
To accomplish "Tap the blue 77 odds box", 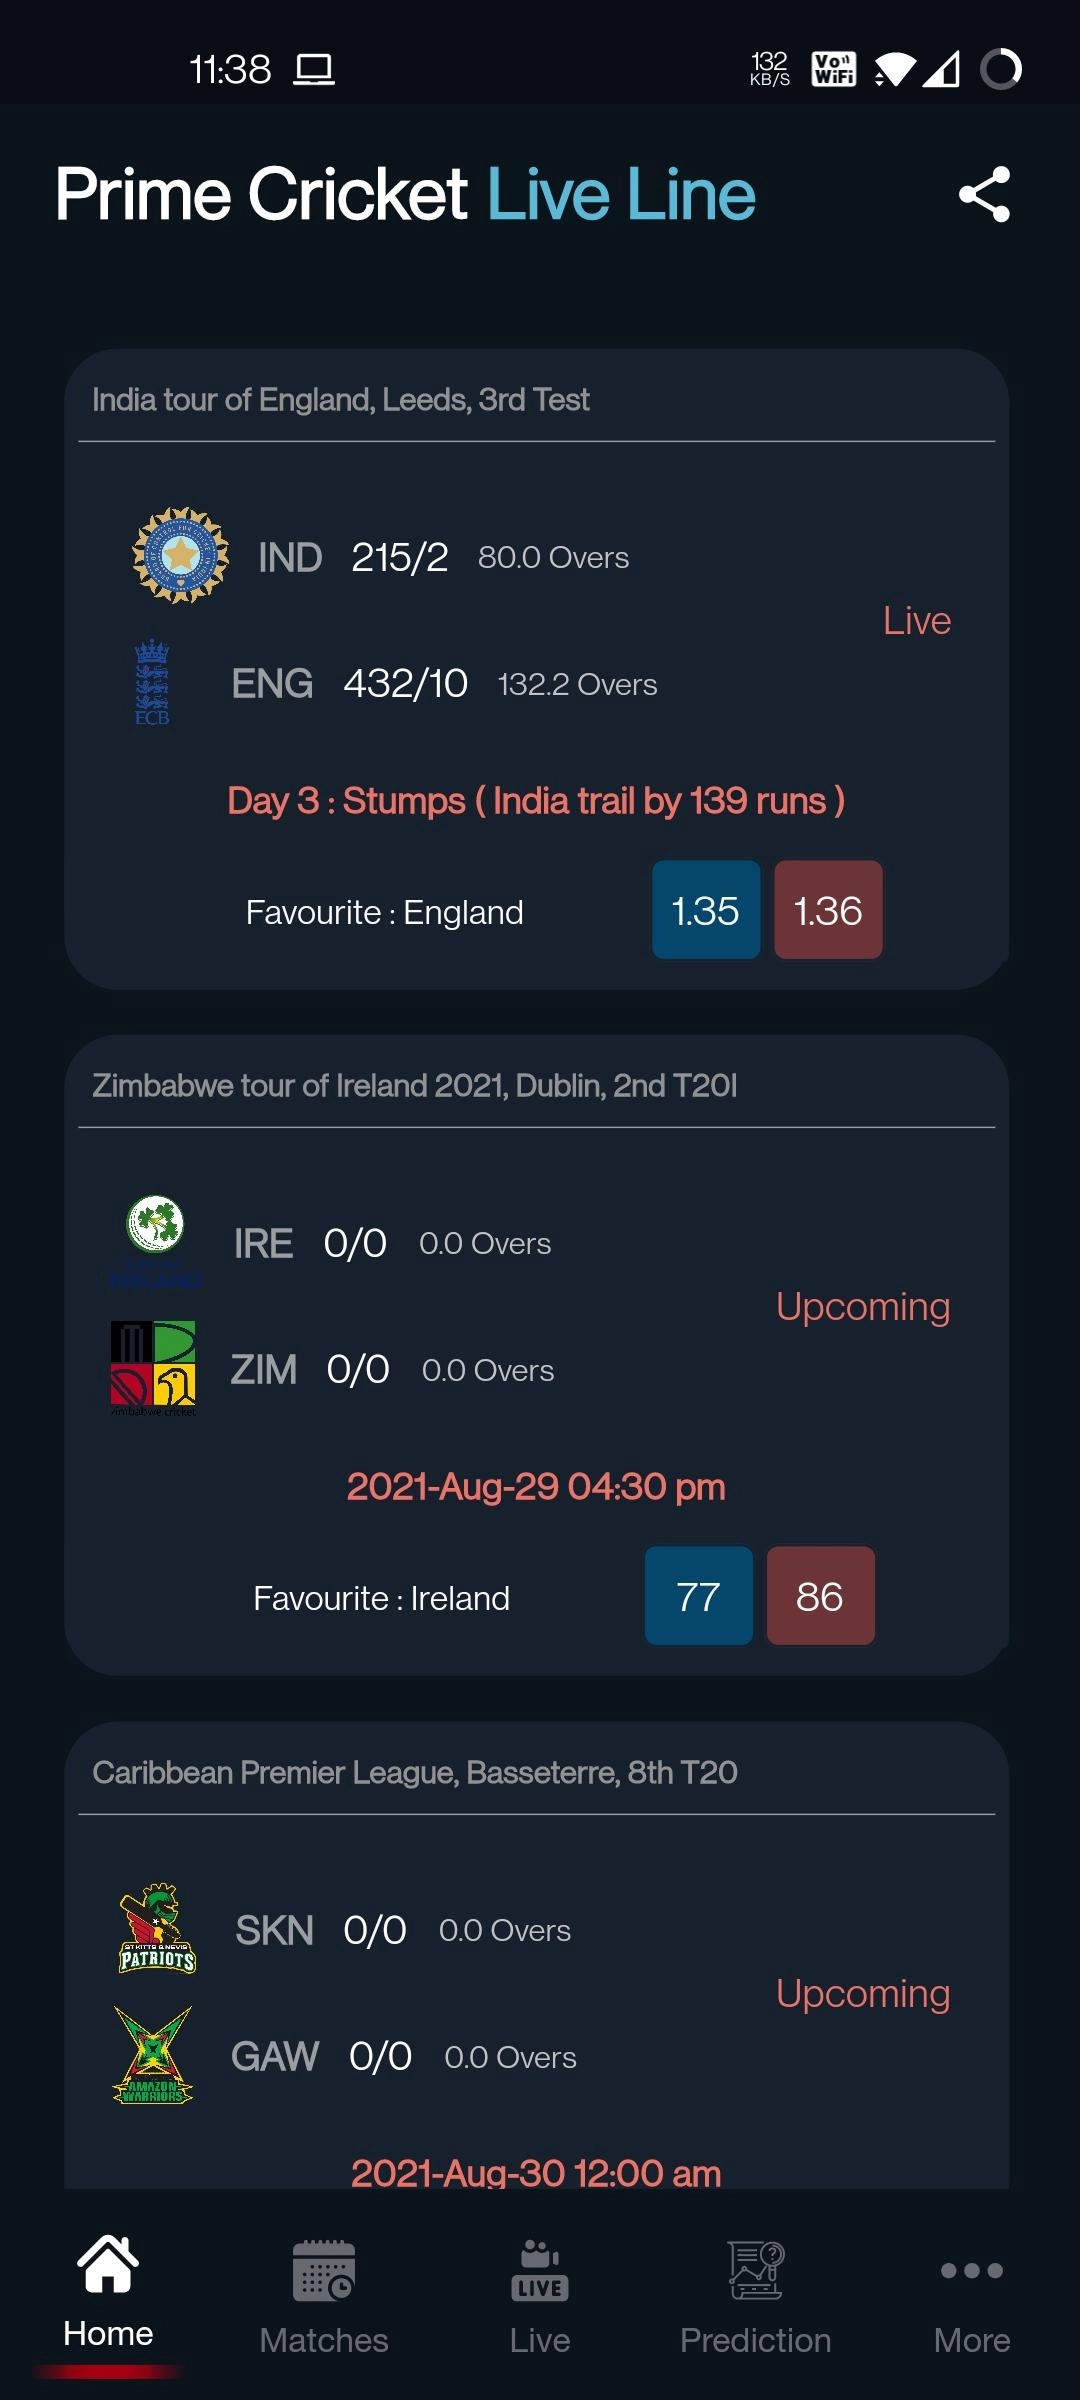I will pos(698,1596).
